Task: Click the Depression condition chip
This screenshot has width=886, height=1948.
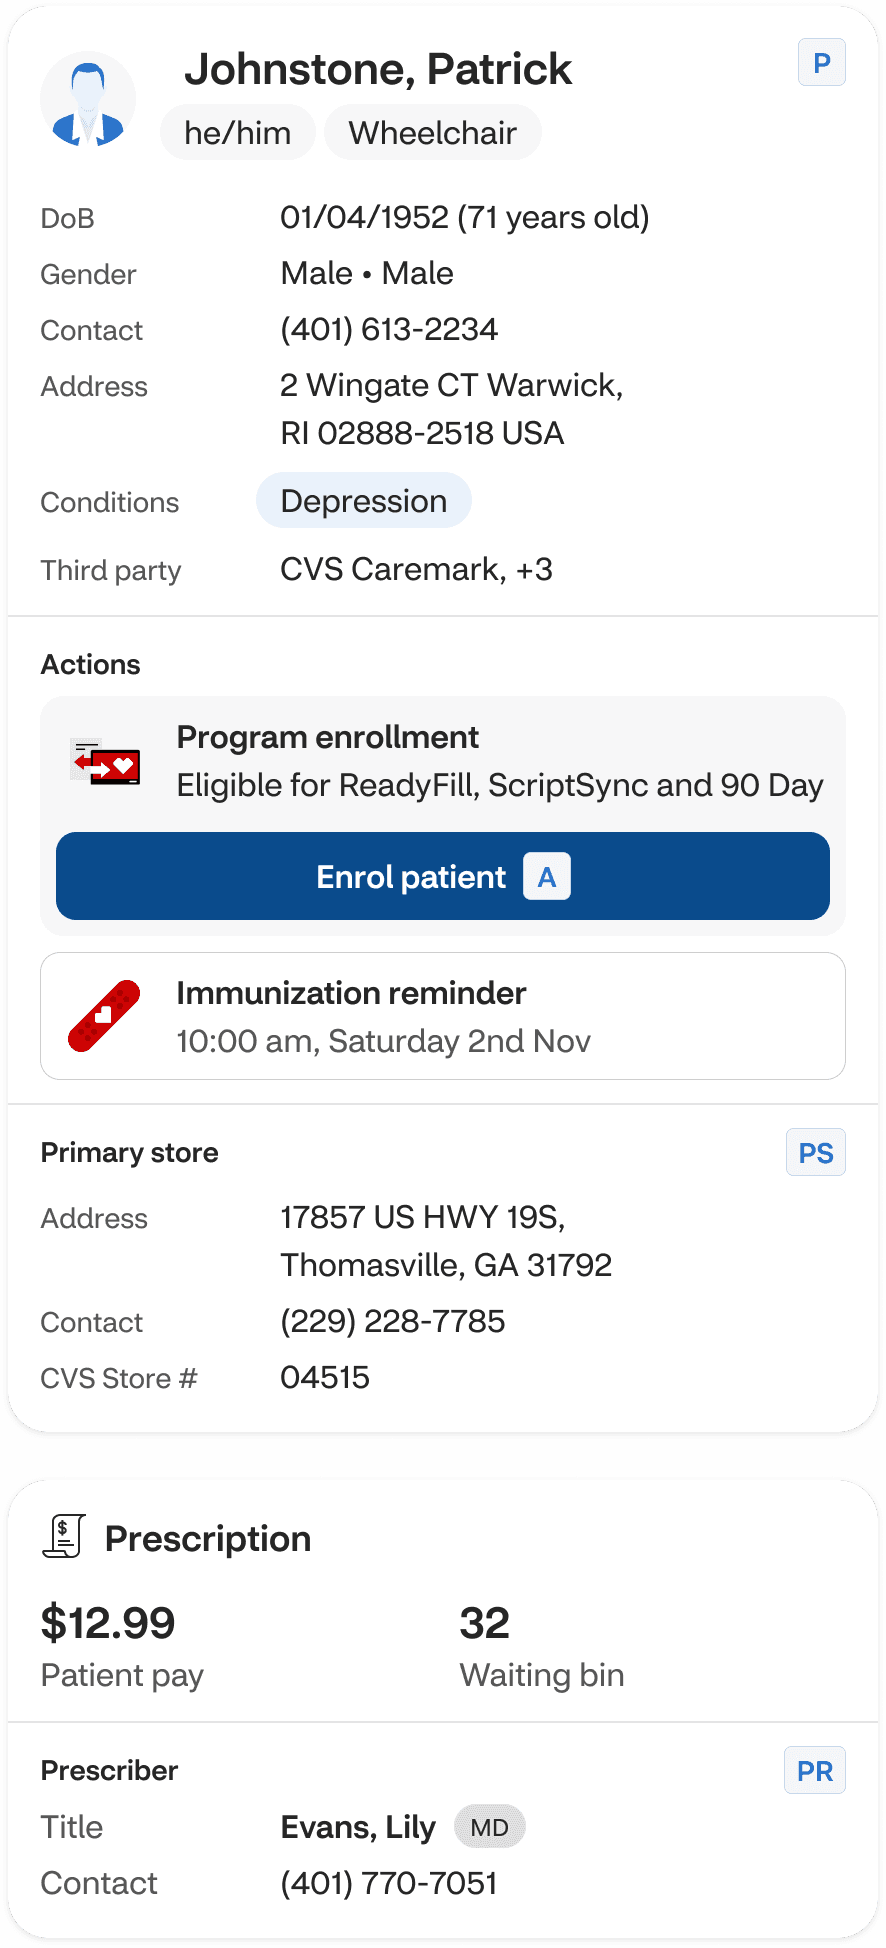Action: click(x=363, y=501)
